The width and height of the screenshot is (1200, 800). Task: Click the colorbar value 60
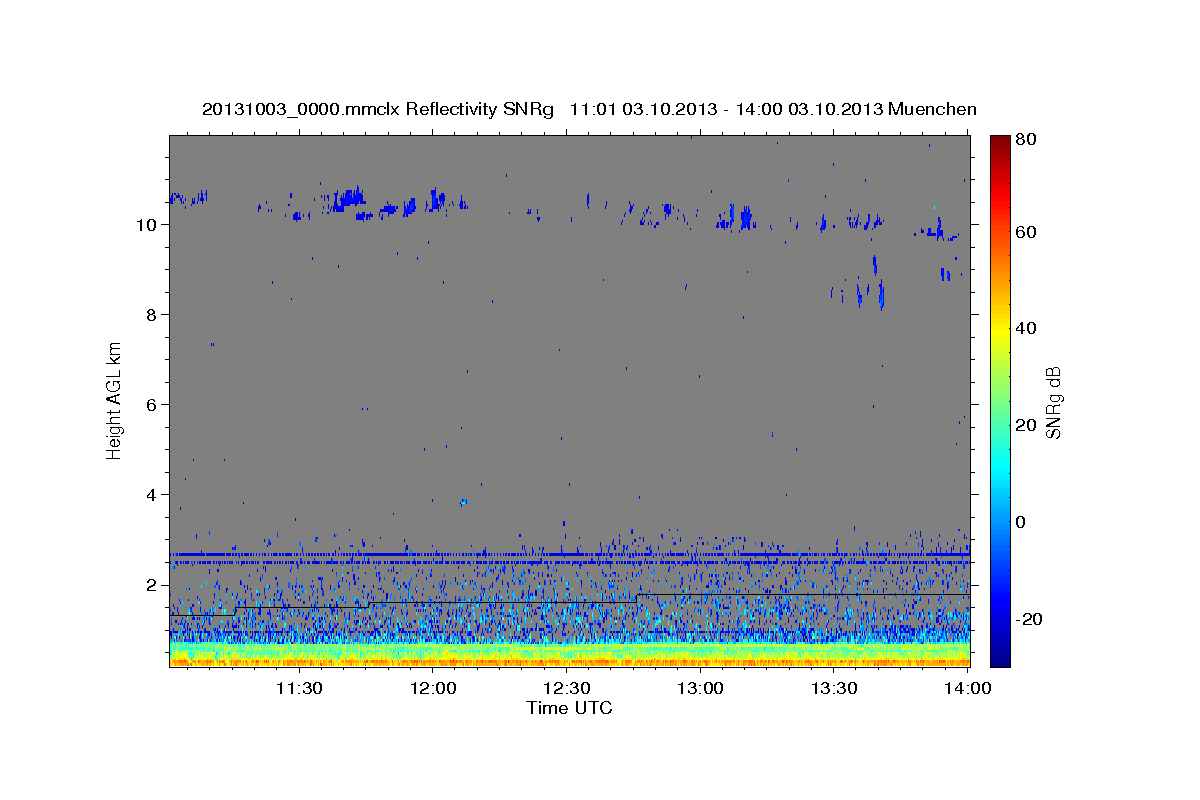[1025, 232]
